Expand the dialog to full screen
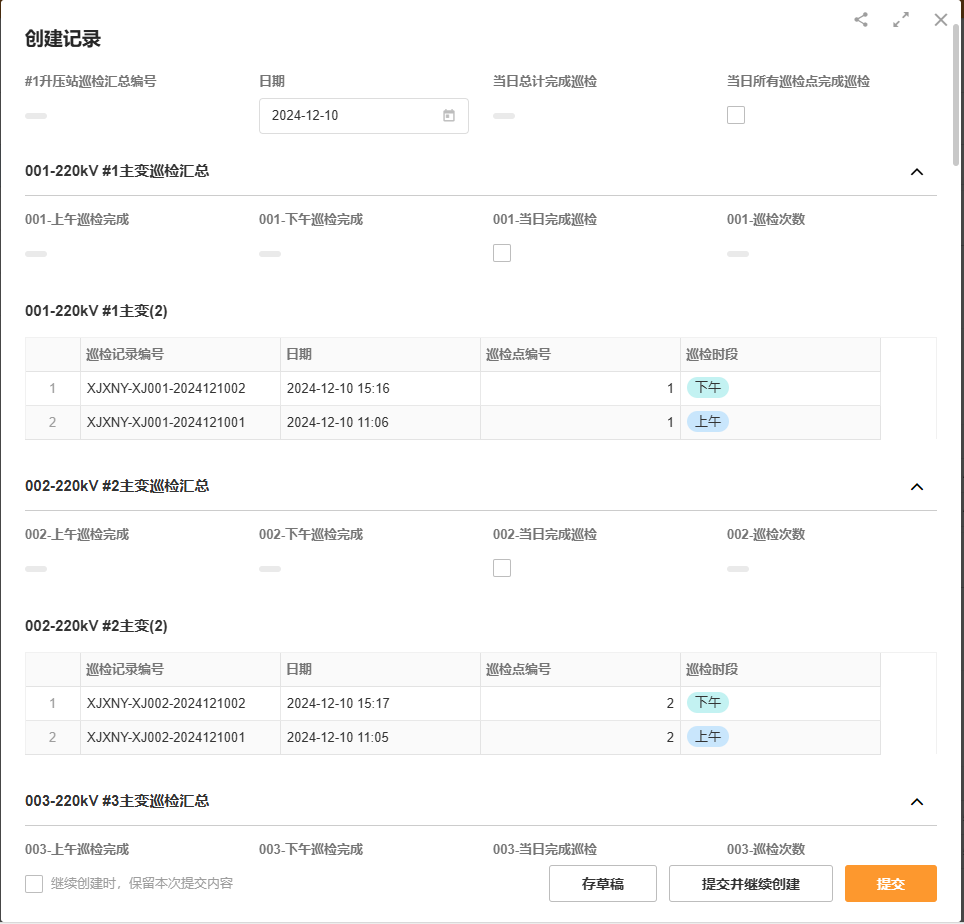This screenshot has height=924, width=964. [x=901, y=20]
